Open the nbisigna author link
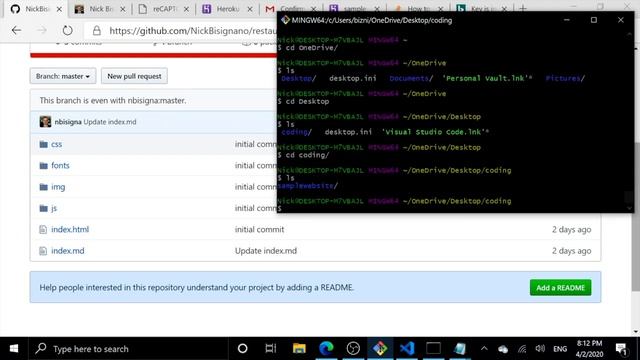The image size is (640, 360). [68, 122]
